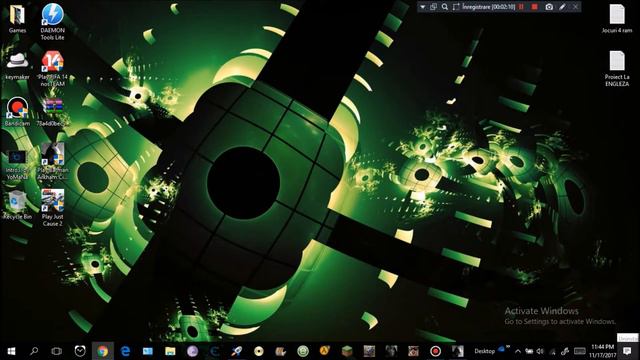Image resolution: width=640 pixels, height=360 pixels.
Task: Select the Play Just Cause 2 shortcut
Action: (x=53, y=208)
